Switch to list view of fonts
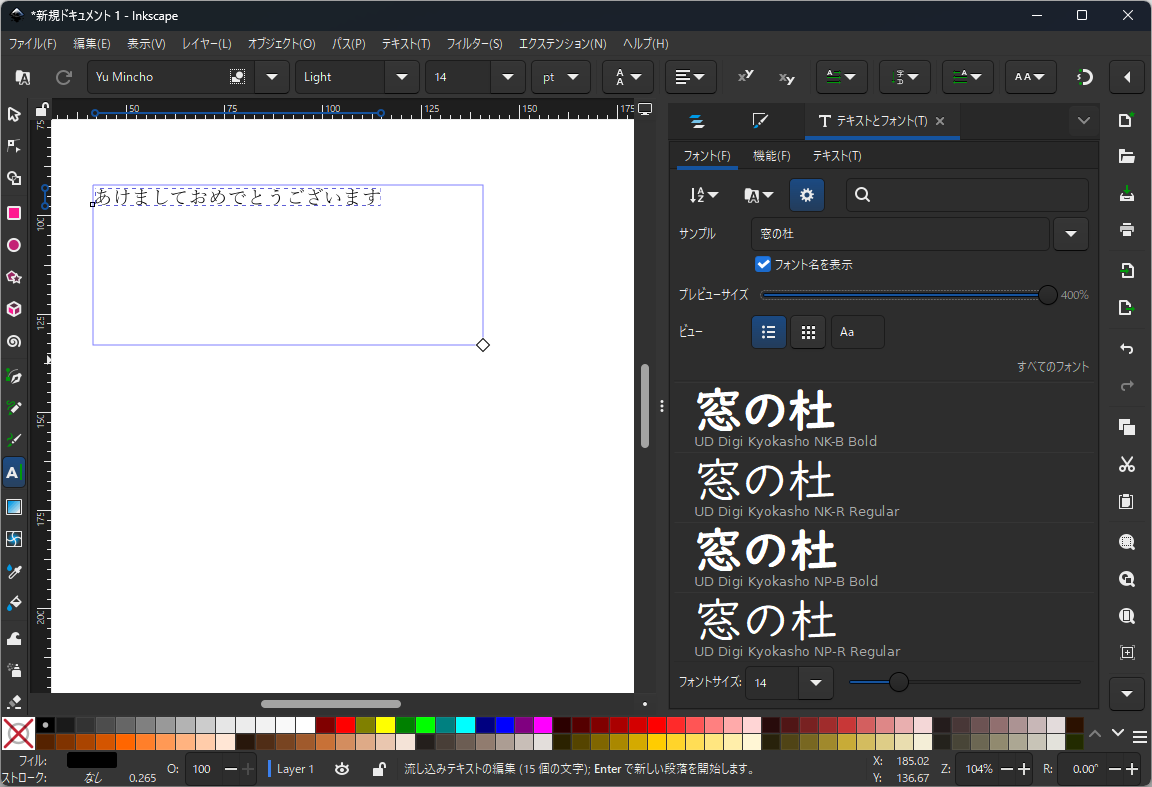The height and width of the screenshot is (787, 1152). pos(768,332)
